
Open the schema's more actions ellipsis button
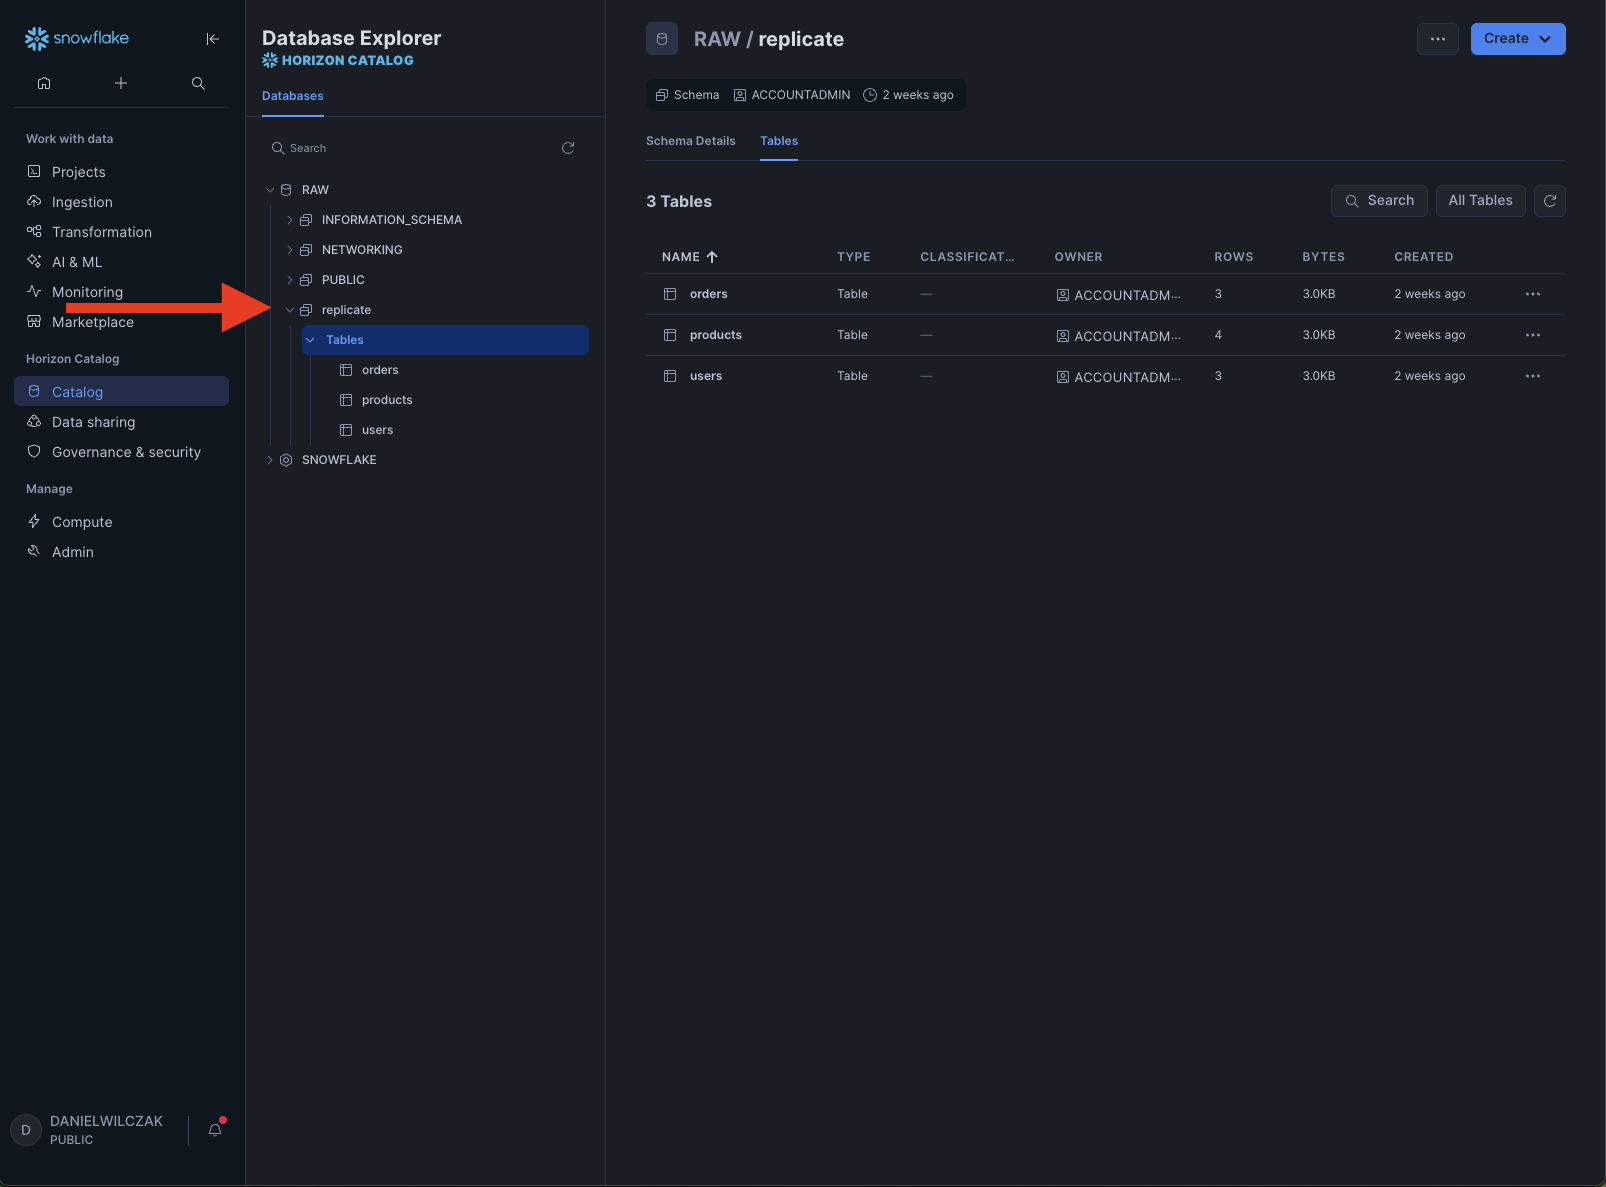tap(1437, 39)
